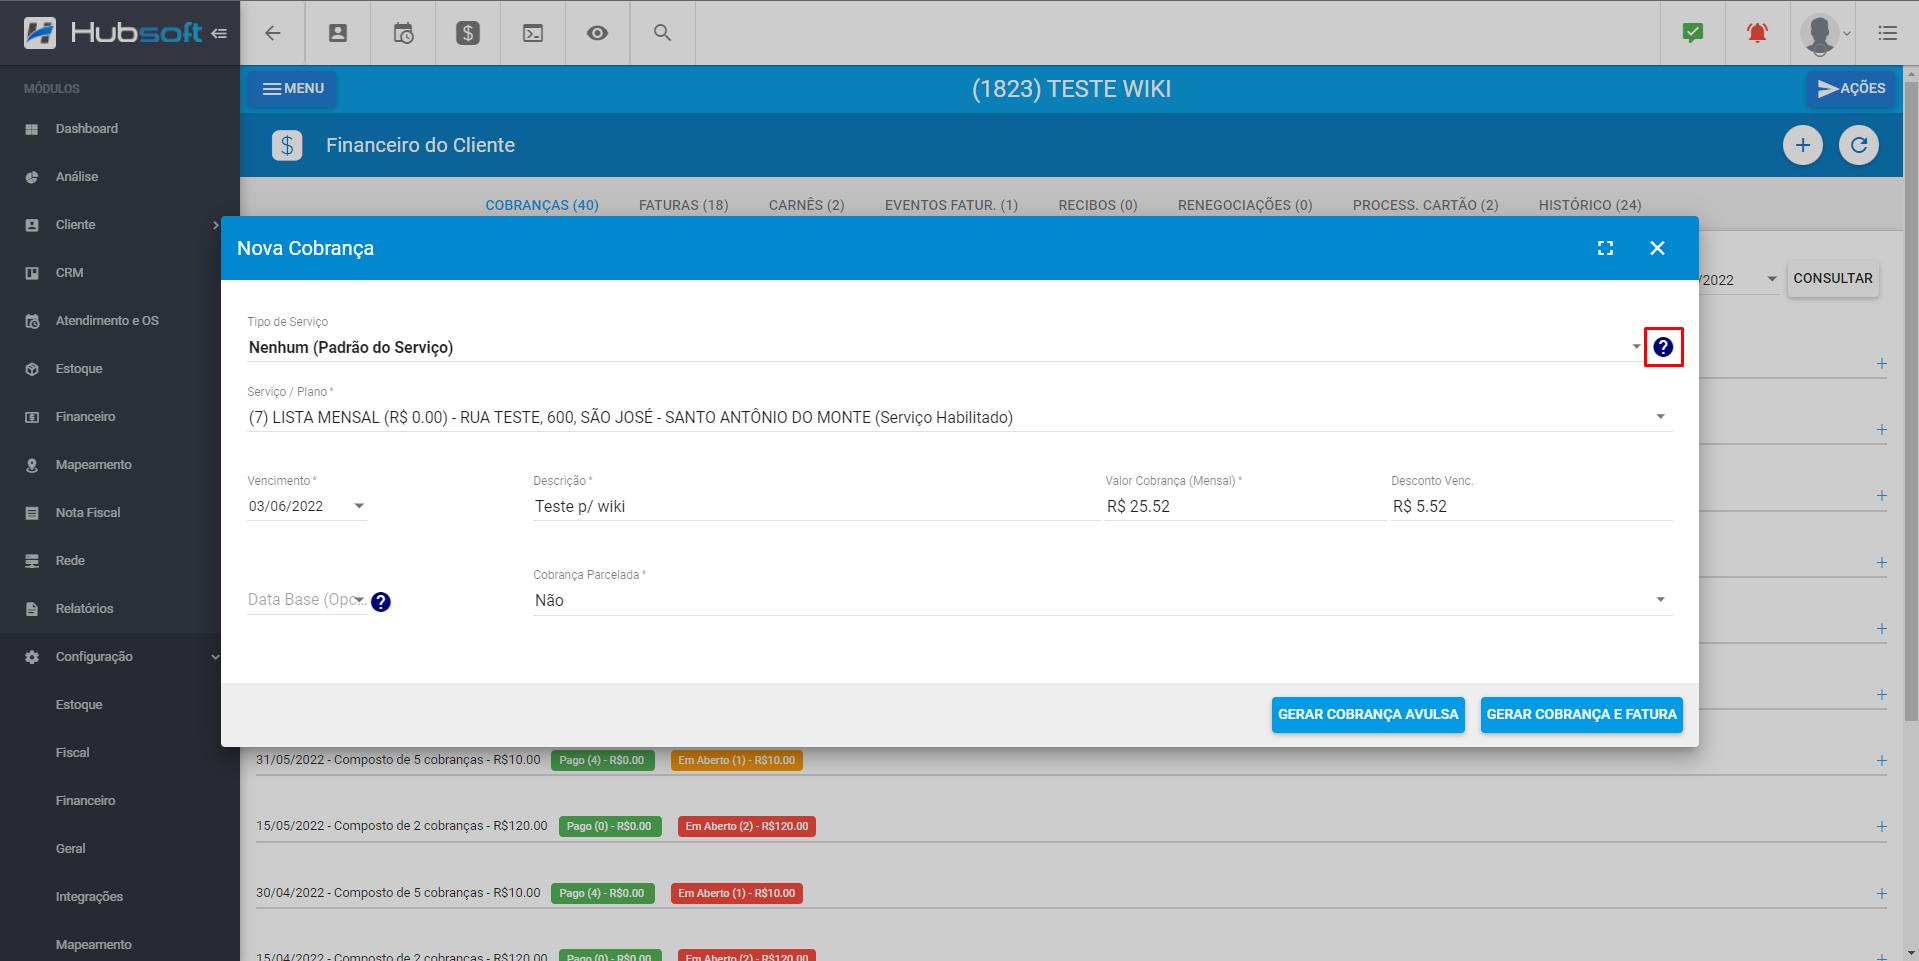Image resolution: width=1919 pixels, height=961 pixels.
Task: Refresh Financeiro do Cliente with reload icon
Action: (x=1859, y=145)
